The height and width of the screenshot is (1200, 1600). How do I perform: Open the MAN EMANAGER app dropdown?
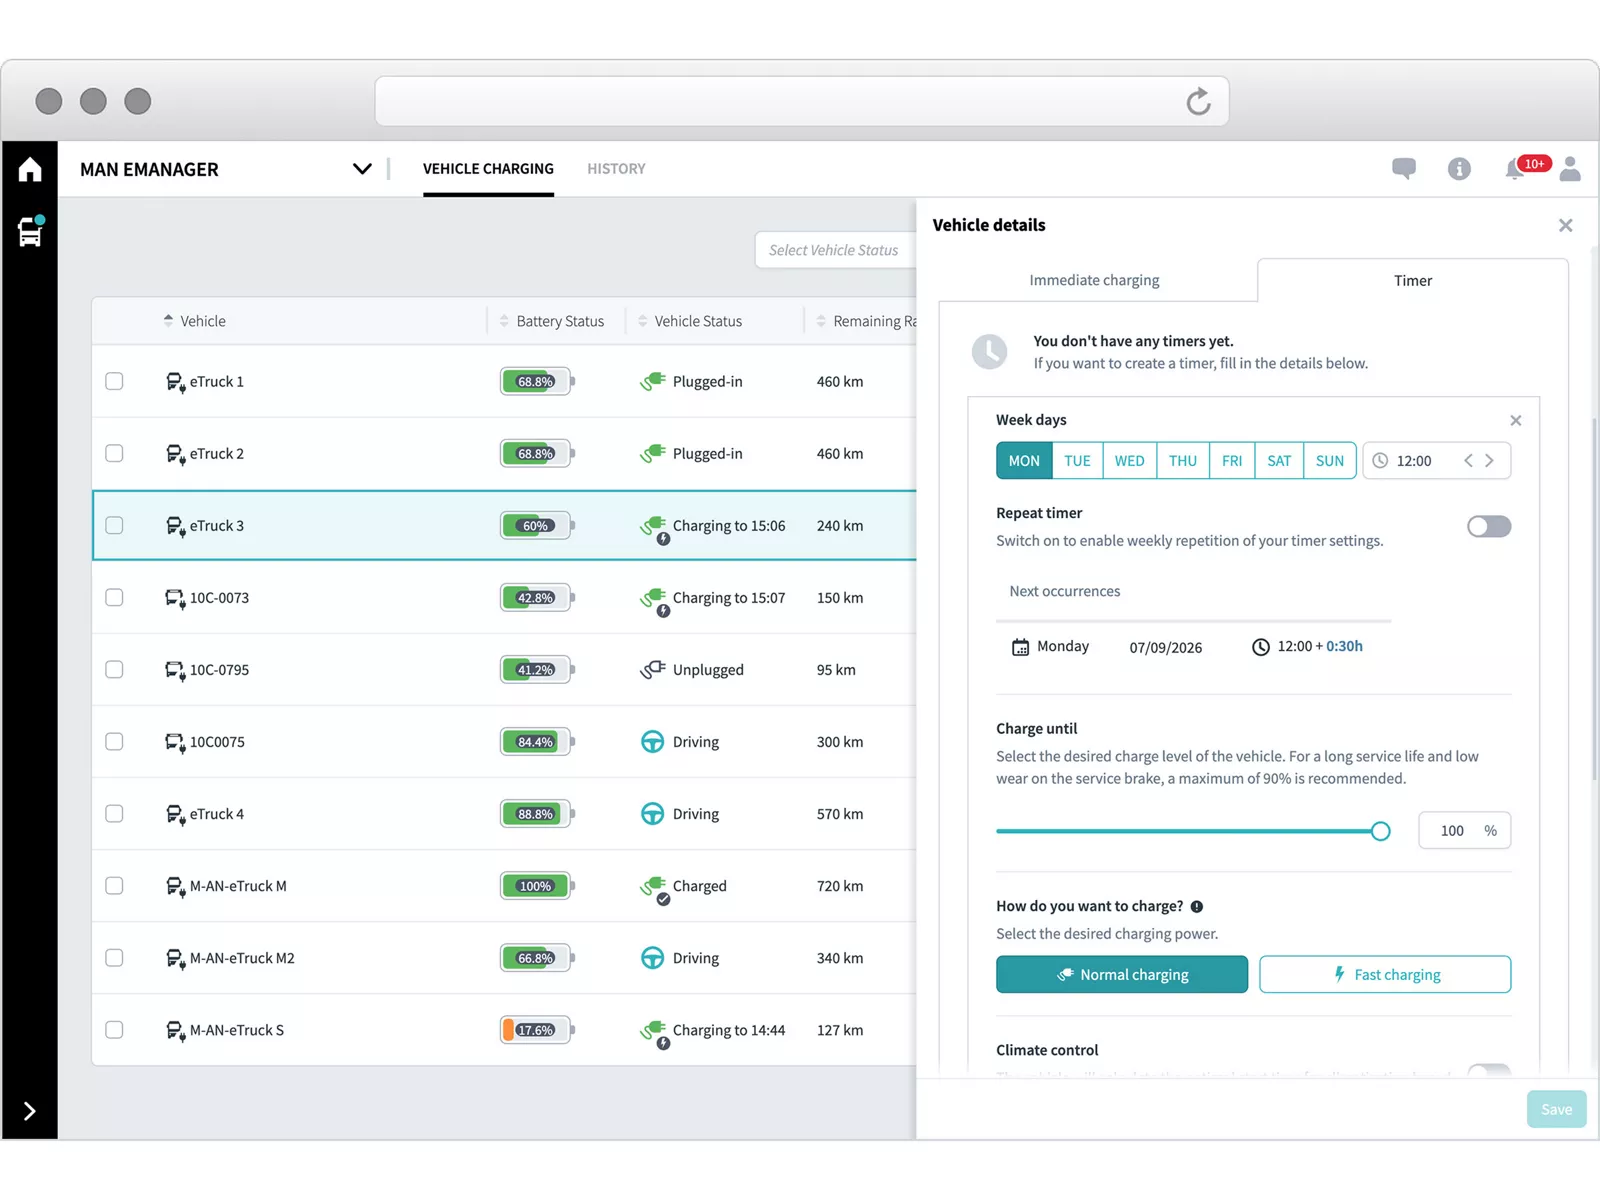point(362,169)
